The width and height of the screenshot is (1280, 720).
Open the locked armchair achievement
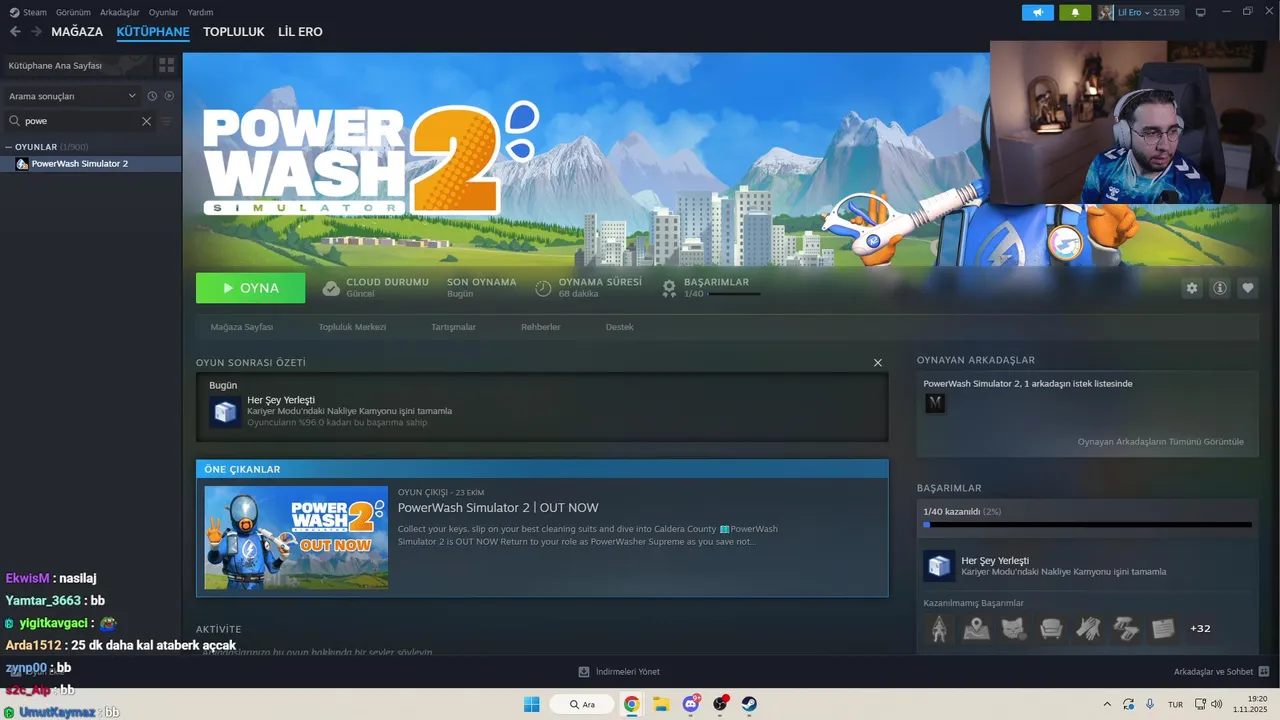pos(1051,628)
